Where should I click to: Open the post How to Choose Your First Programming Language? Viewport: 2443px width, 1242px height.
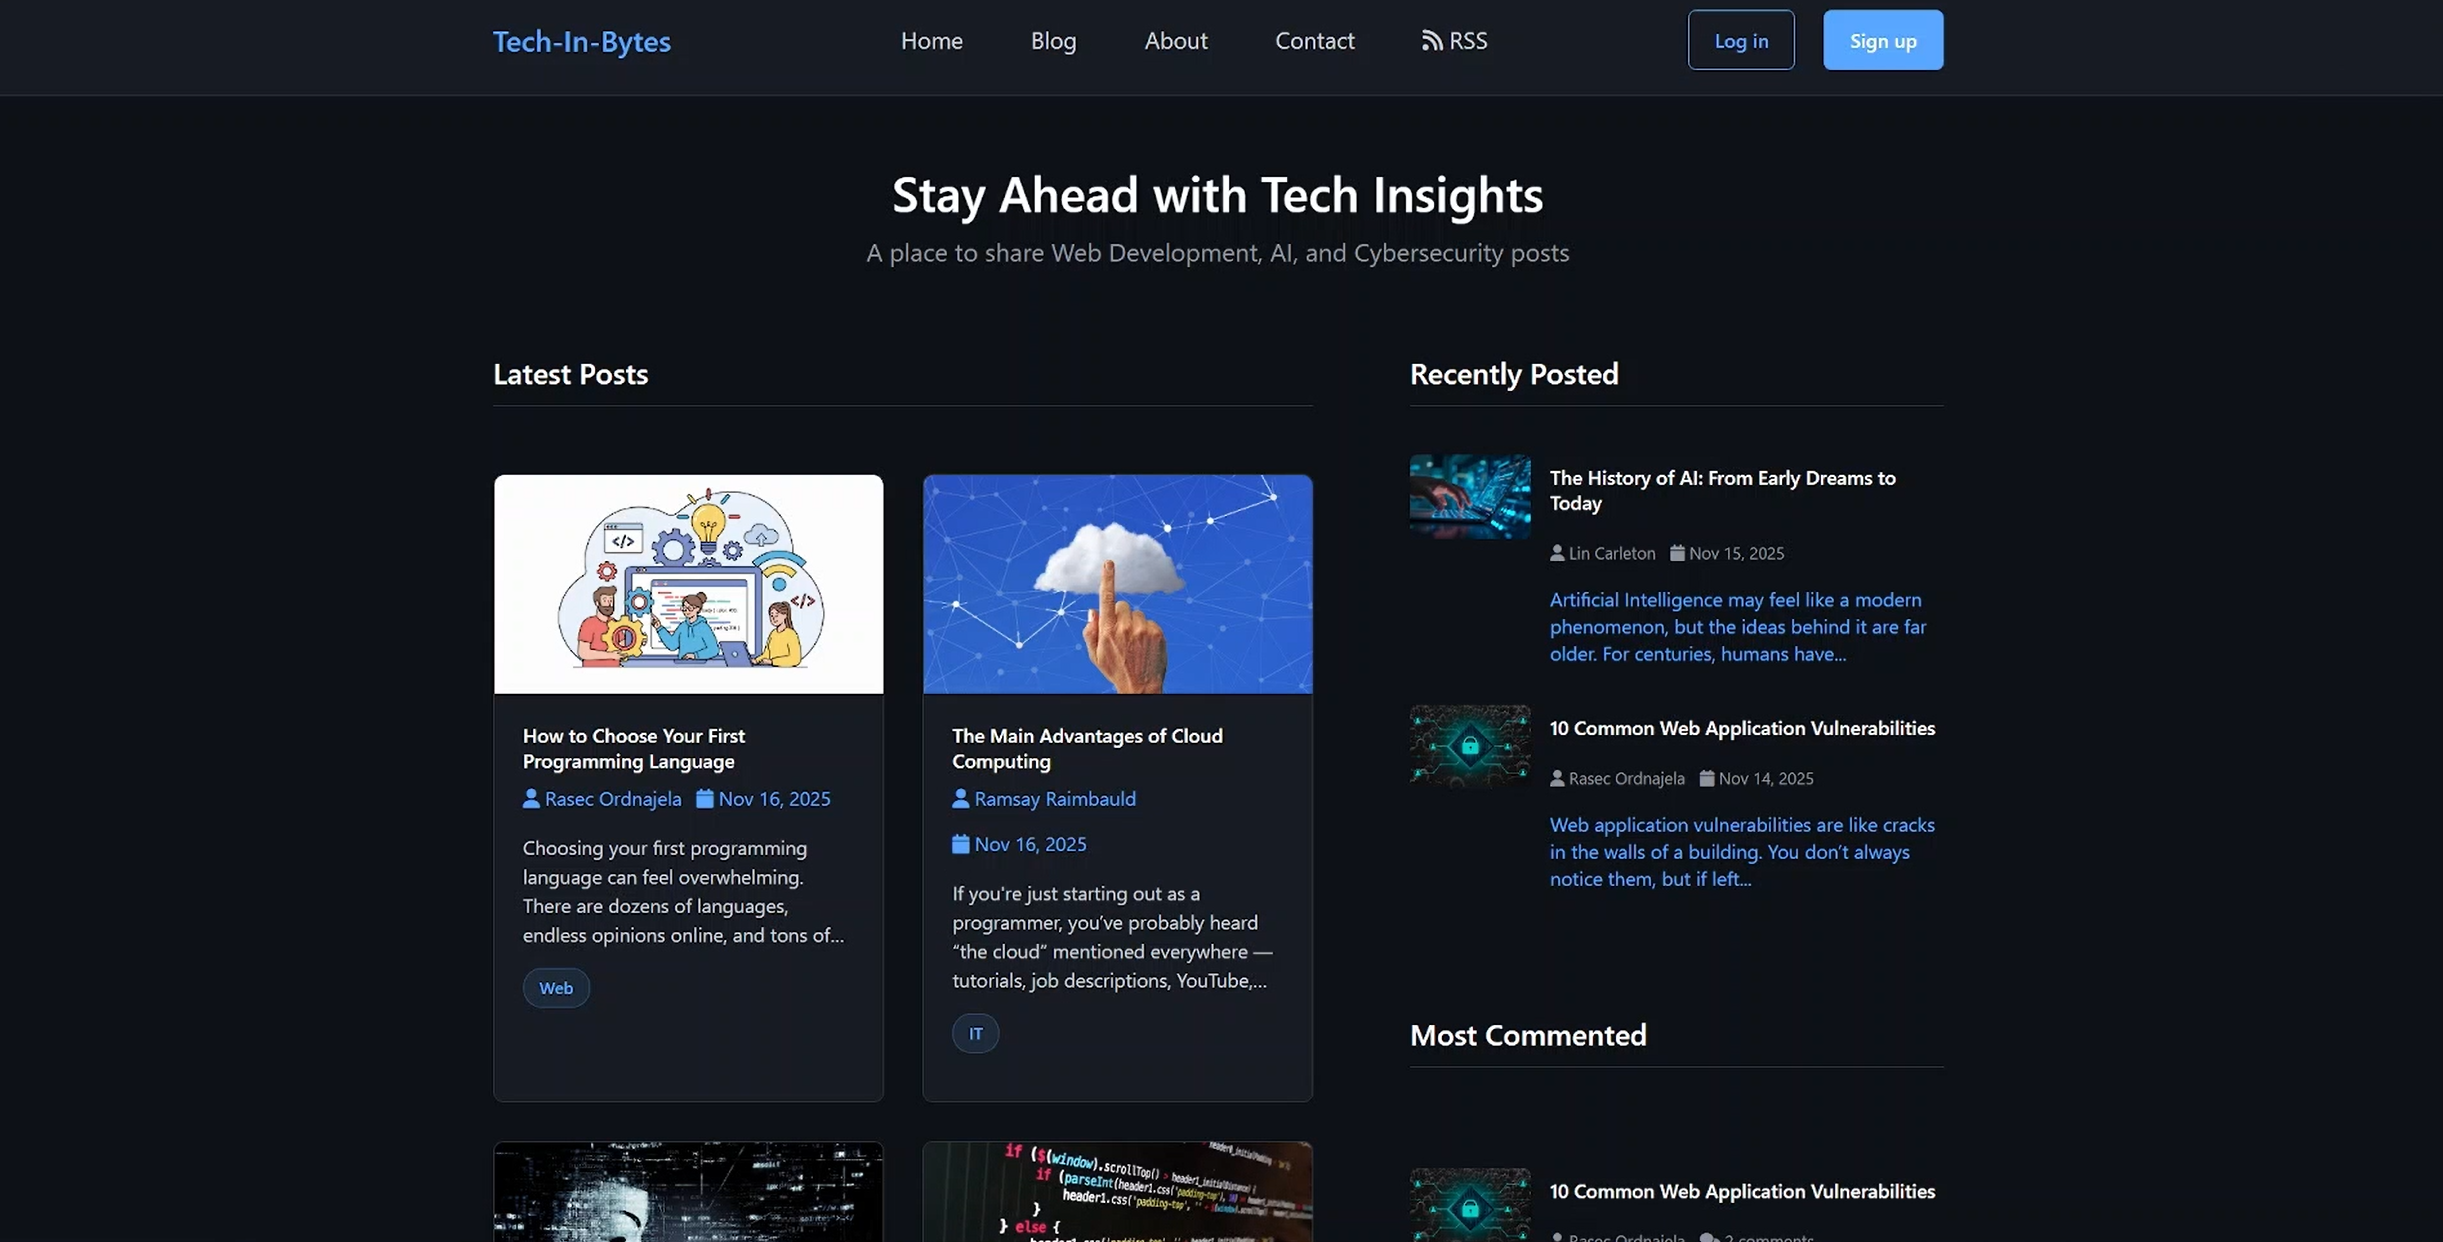coord(634,748)
